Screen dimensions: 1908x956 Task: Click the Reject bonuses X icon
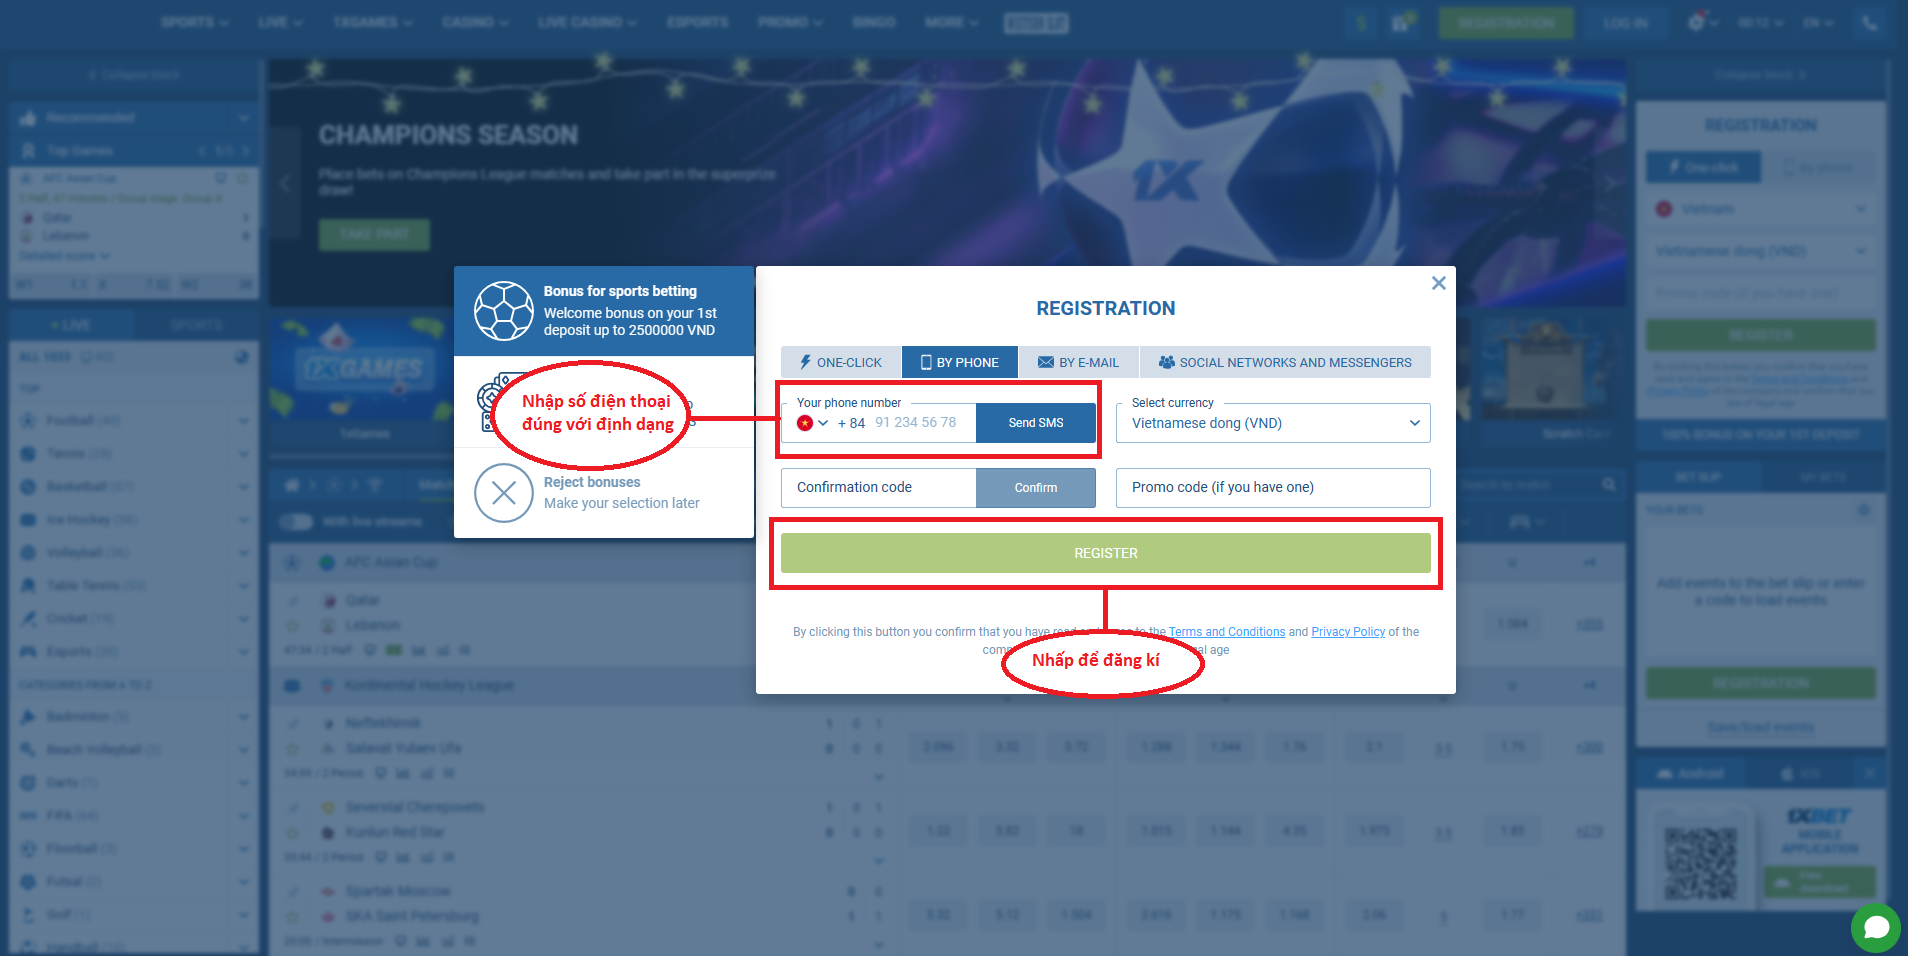(x=504, y=493)
